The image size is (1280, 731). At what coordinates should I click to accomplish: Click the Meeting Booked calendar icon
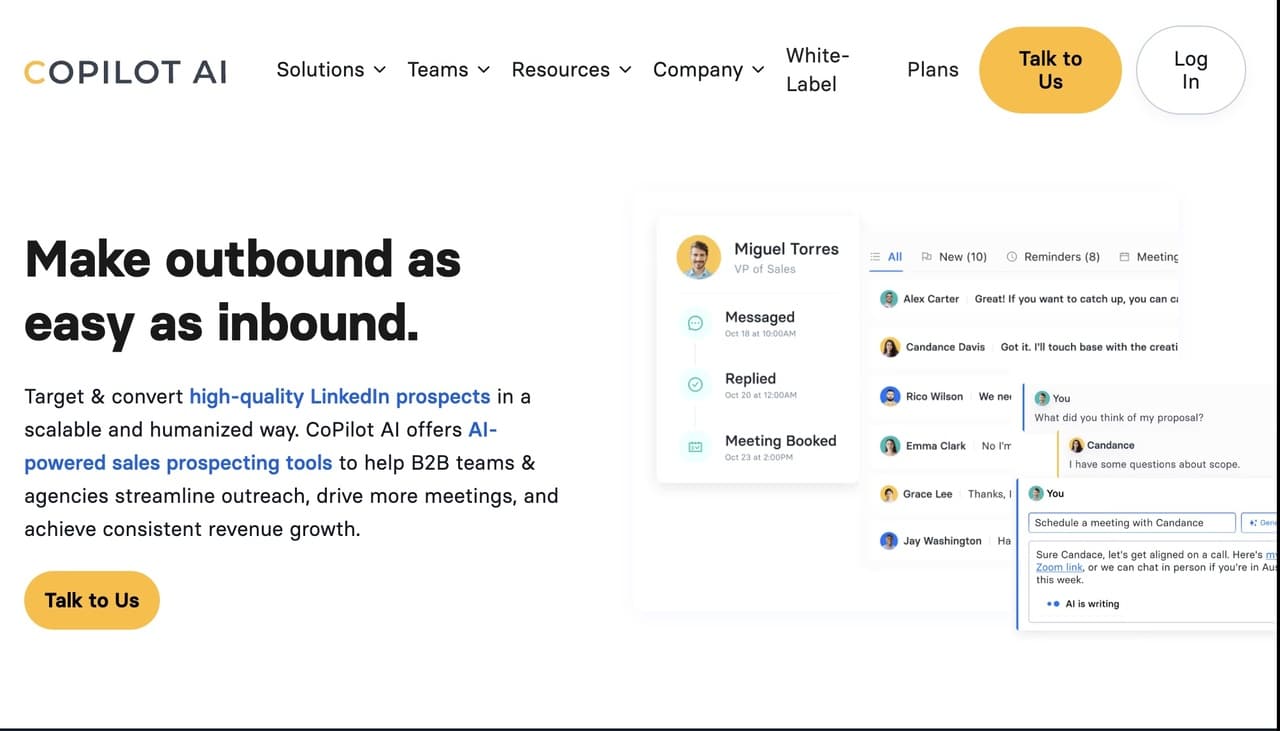pyautogui.click(x=695, y=447)
